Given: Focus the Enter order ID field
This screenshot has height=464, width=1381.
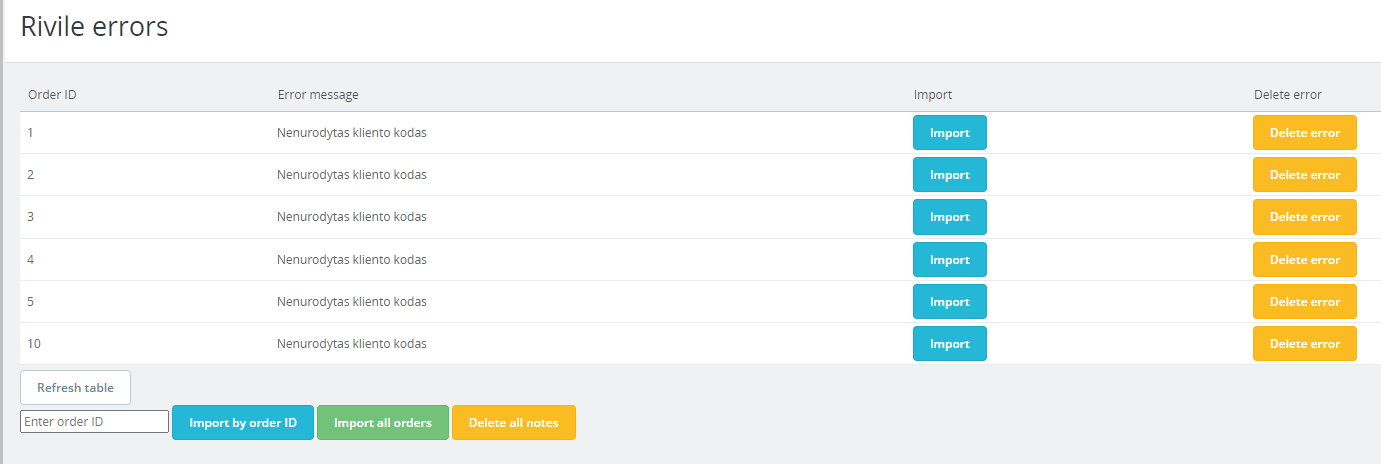Looking at the screenshot, I should 94,422.
